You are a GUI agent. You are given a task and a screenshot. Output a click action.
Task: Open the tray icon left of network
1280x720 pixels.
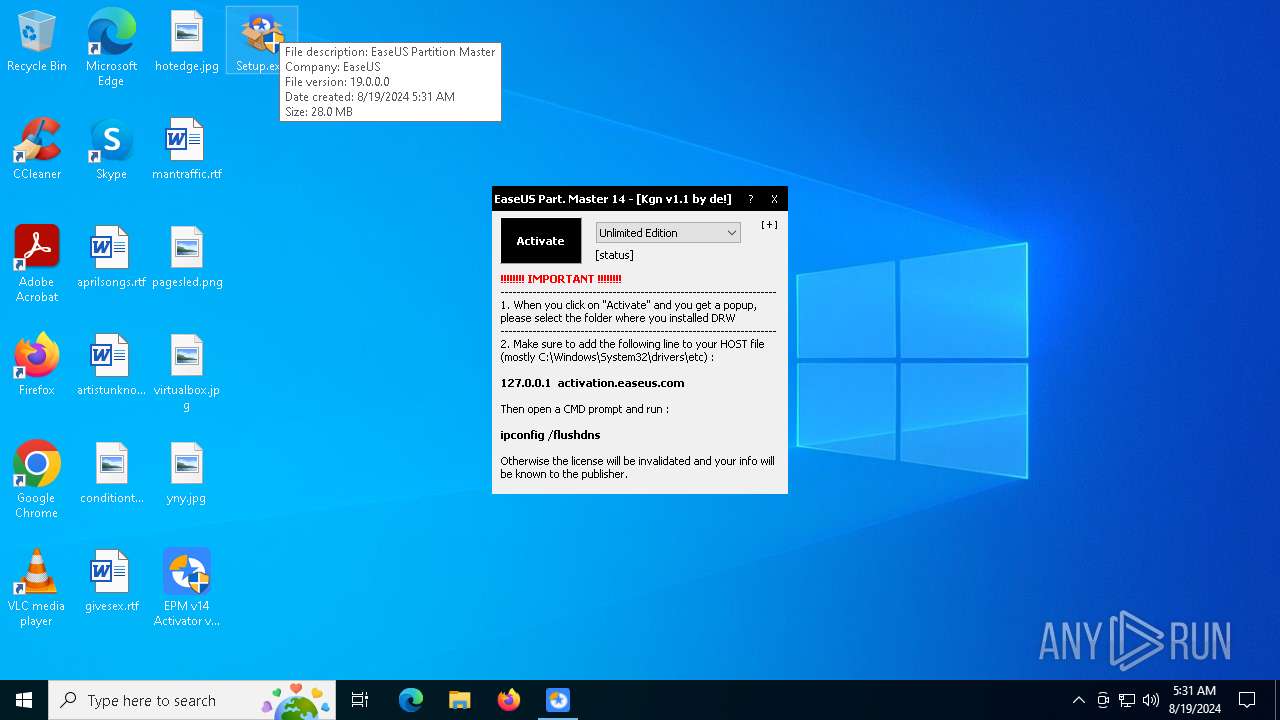[x=1103, y=700]
